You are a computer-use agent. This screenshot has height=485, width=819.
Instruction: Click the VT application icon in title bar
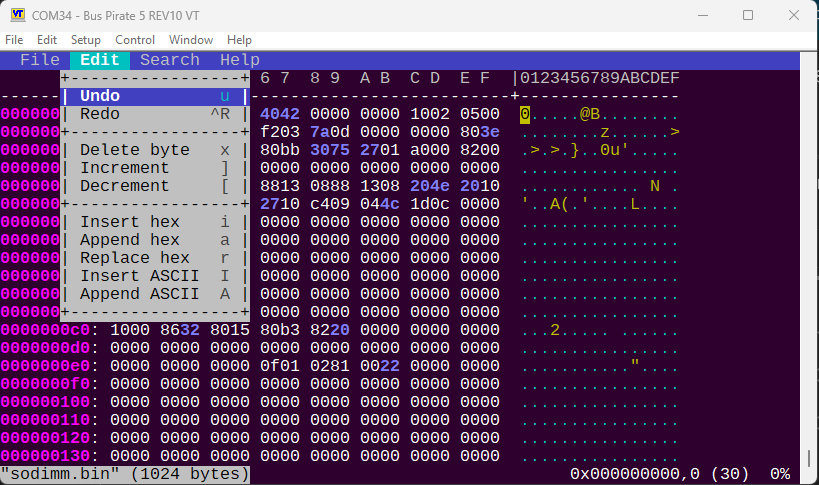point(17,15)
